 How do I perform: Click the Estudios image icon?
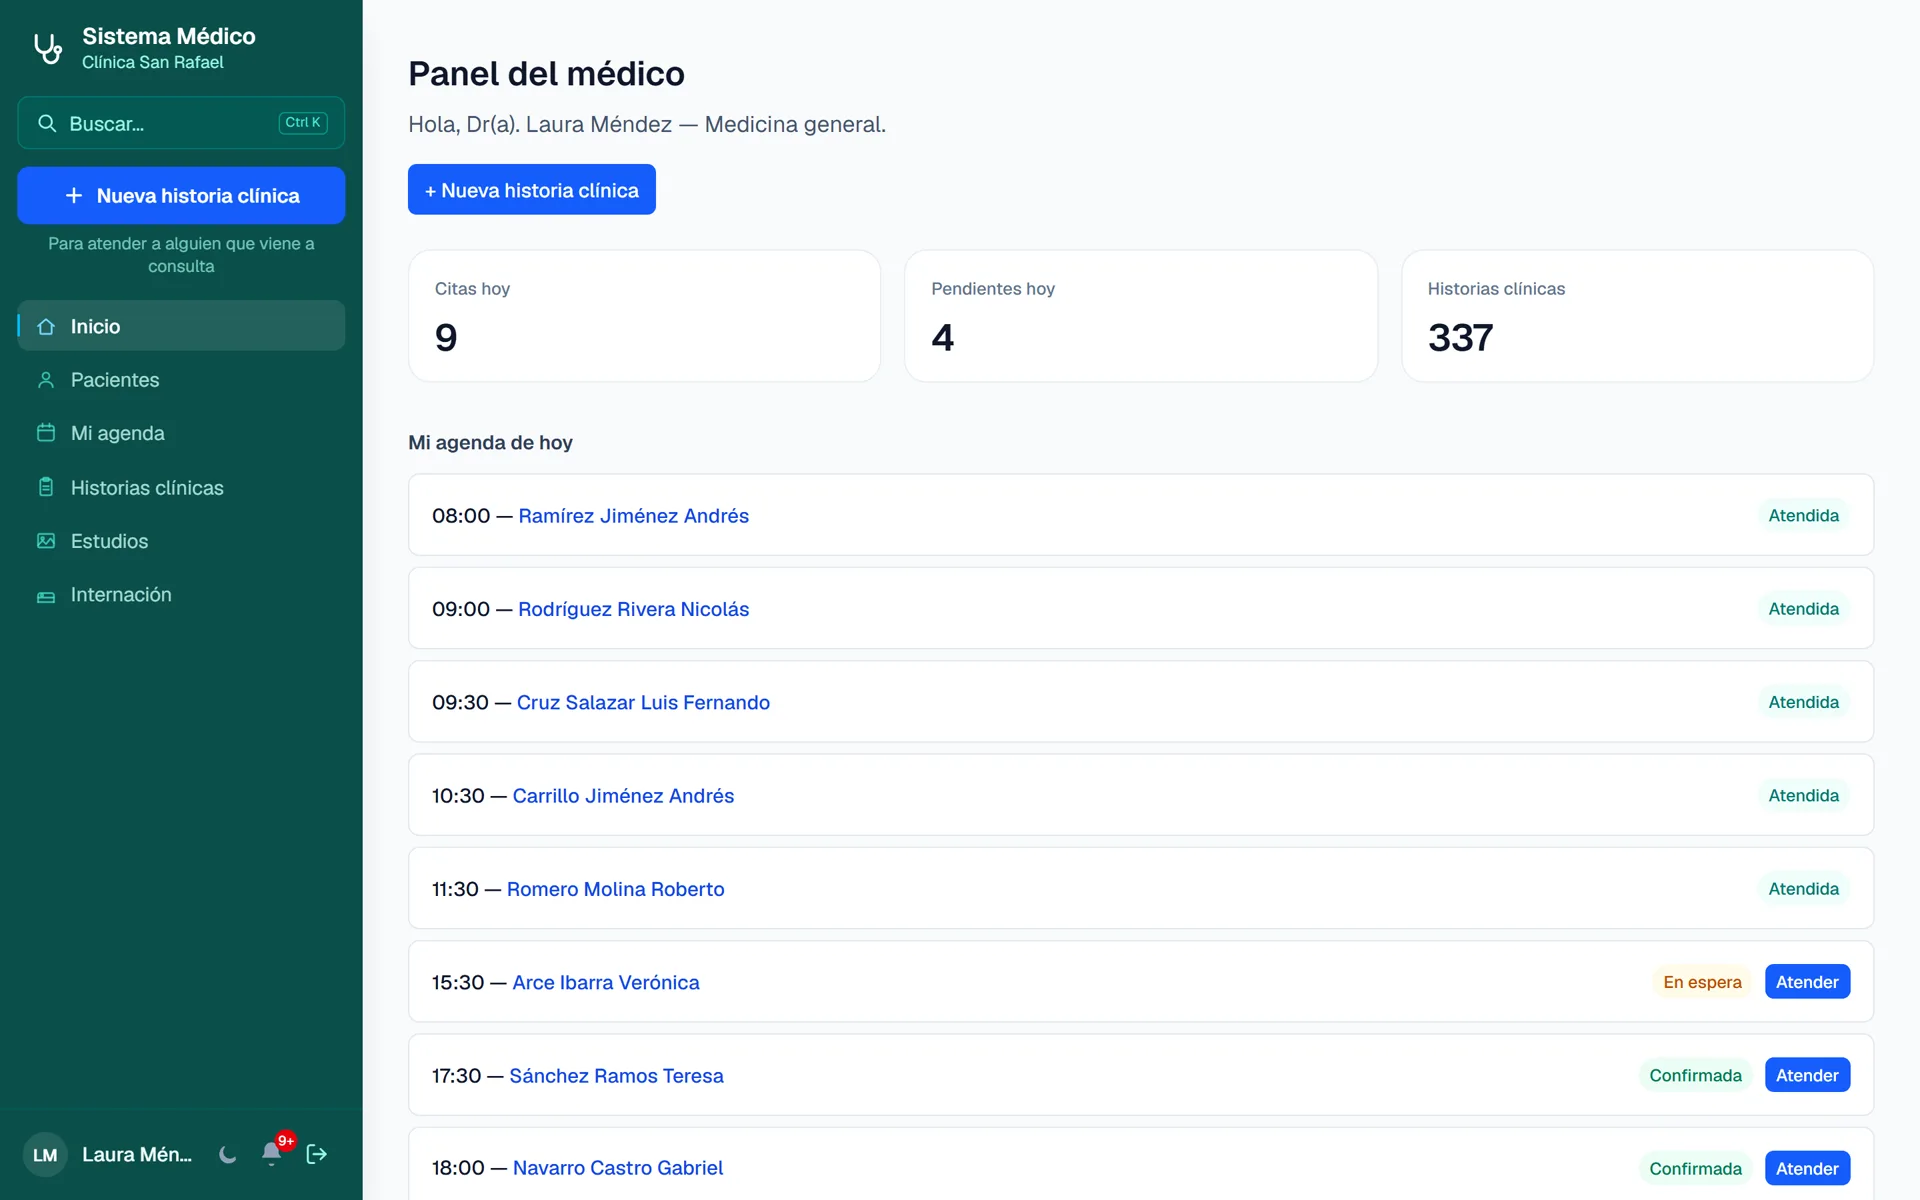click(46, 541)
